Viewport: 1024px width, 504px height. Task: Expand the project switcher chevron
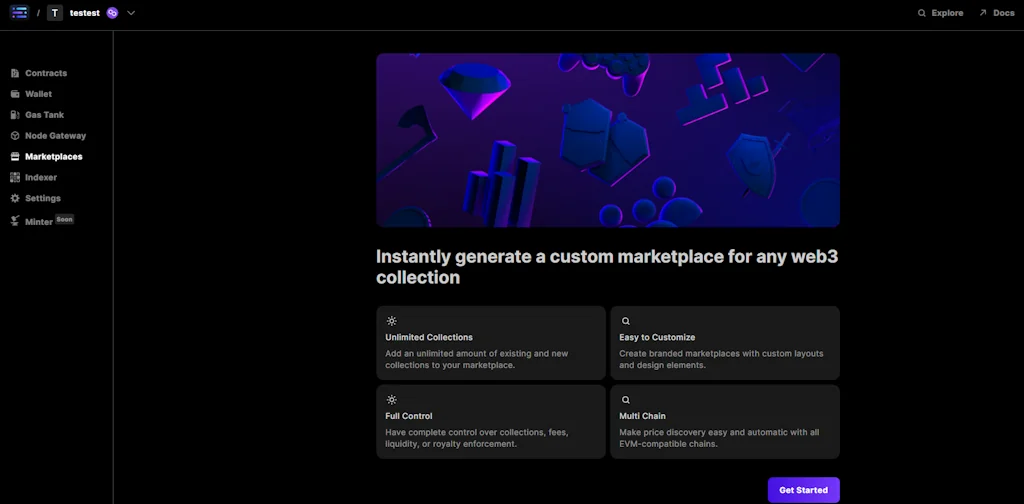coord(131,13)
